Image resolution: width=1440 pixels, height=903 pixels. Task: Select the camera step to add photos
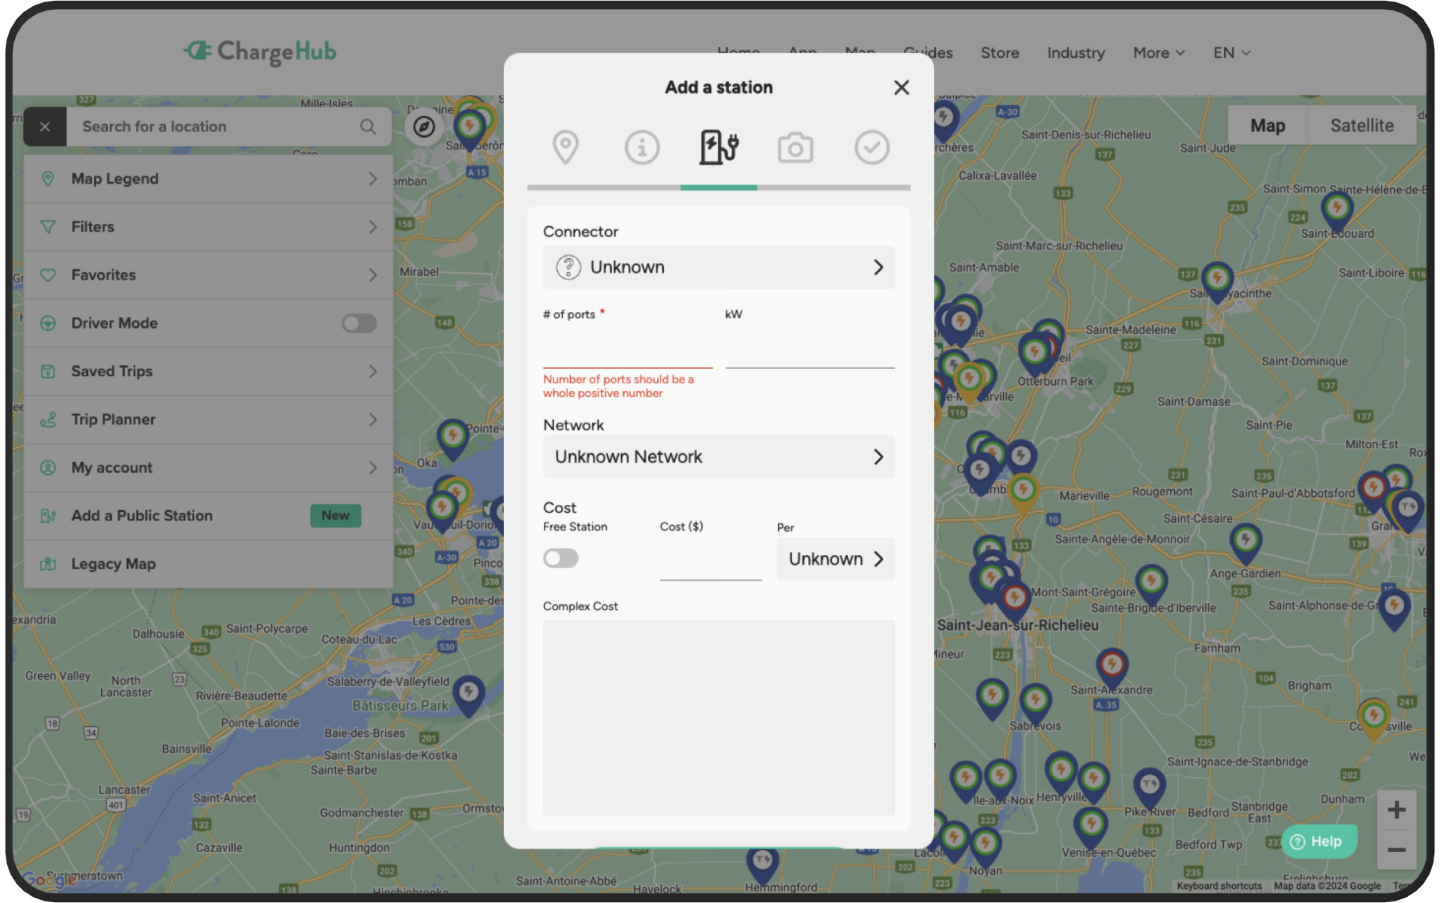click(x=795, y=147)
